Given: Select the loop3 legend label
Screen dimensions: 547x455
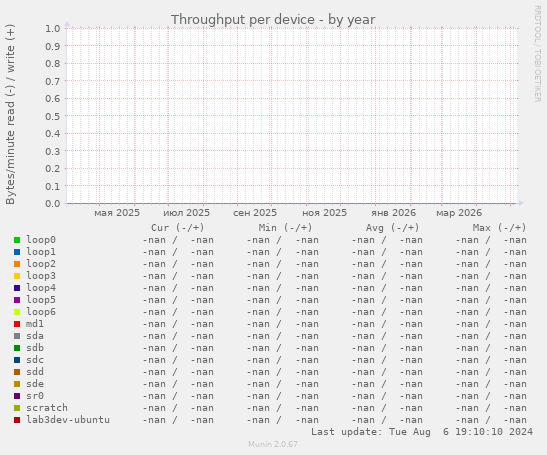Looking at the screenshot, I should 41,276.
